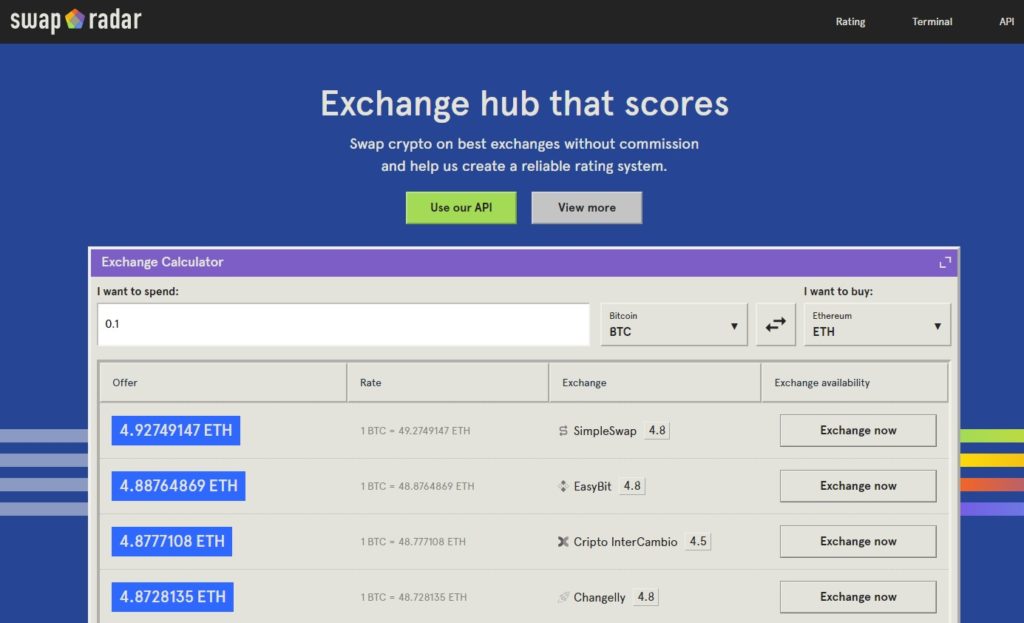This screenshot has width=1024, height=623.
Task: Click the SimpleSwap exchange name
Action: click(x=605, y=431)
